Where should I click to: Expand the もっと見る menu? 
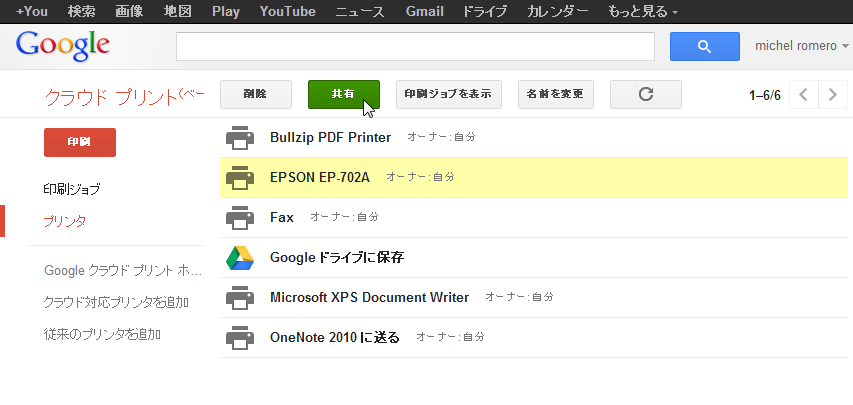tap(642, 11)
